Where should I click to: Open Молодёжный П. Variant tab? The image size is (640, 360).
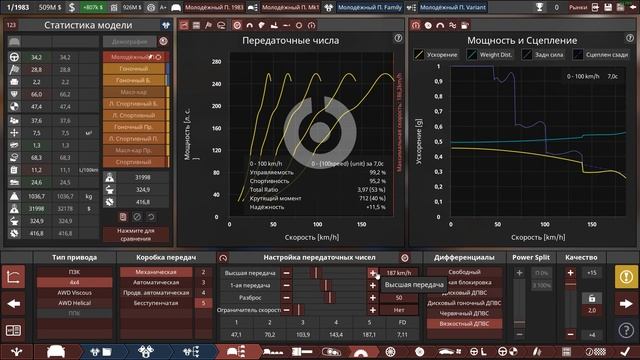(453, 7)
